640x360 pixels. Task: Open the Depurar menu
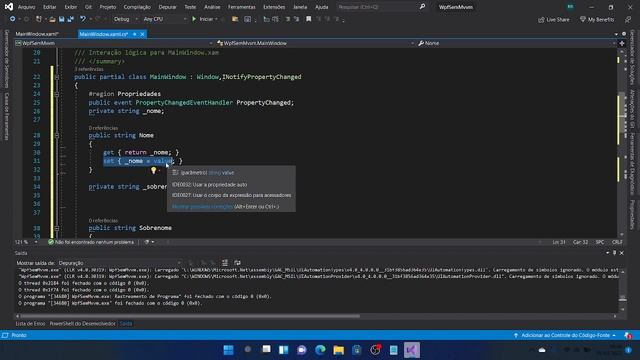coord(167,7)
